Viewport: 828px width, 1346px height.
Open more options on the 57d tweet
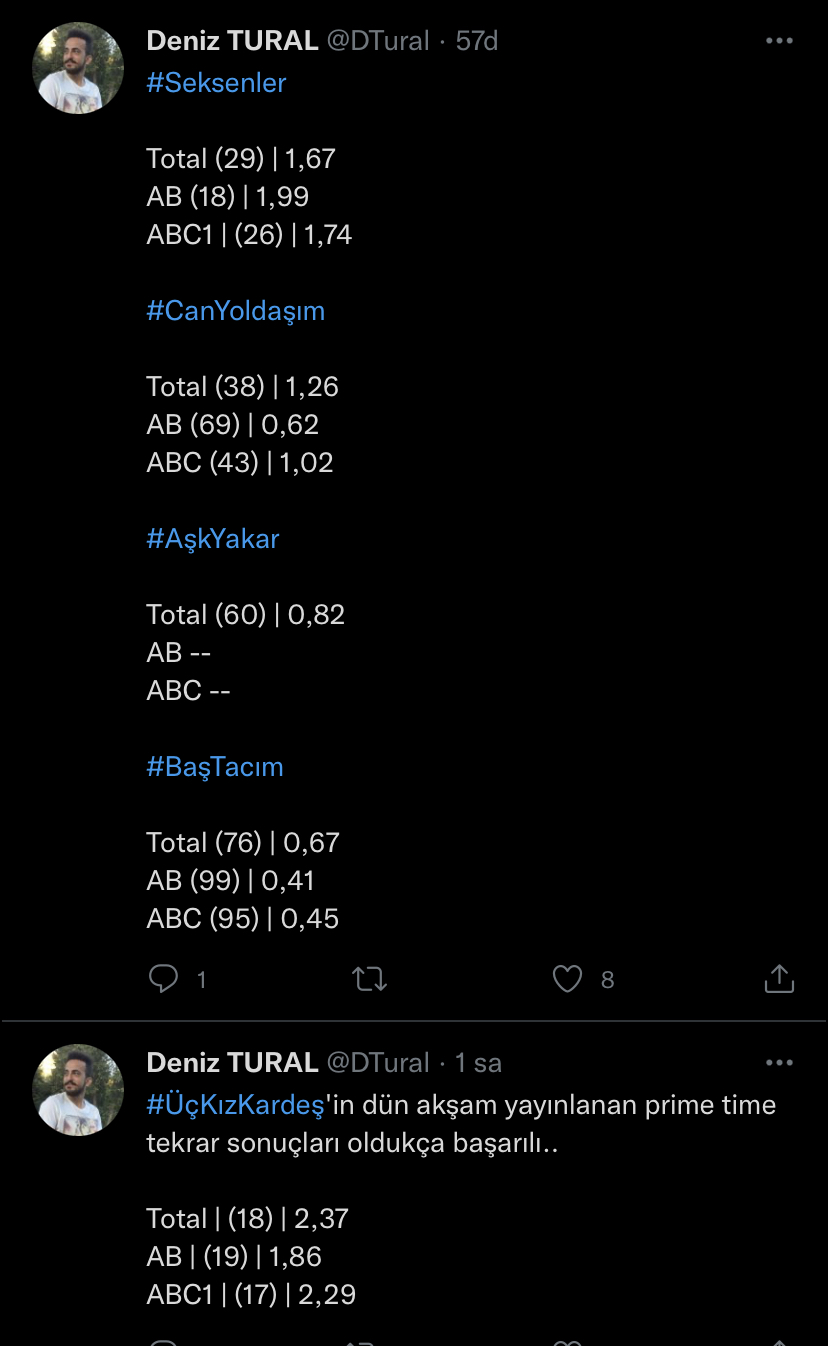click(779, 41)
